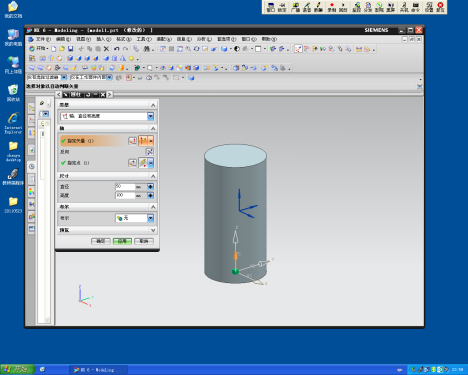Viewport: 468px width, 375px height.
Task: Open the 直径 diameter field options arrow
Action: coord(150,186)
